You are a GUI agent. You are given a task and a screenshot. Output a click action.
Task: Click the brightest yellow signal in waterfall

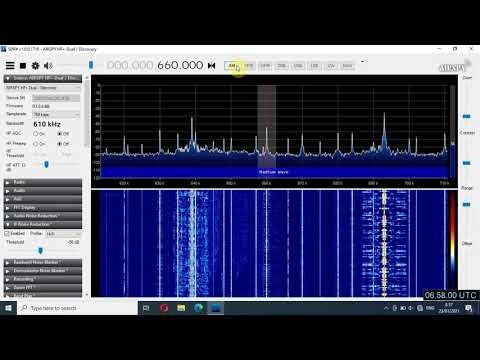tap(384, 243)
